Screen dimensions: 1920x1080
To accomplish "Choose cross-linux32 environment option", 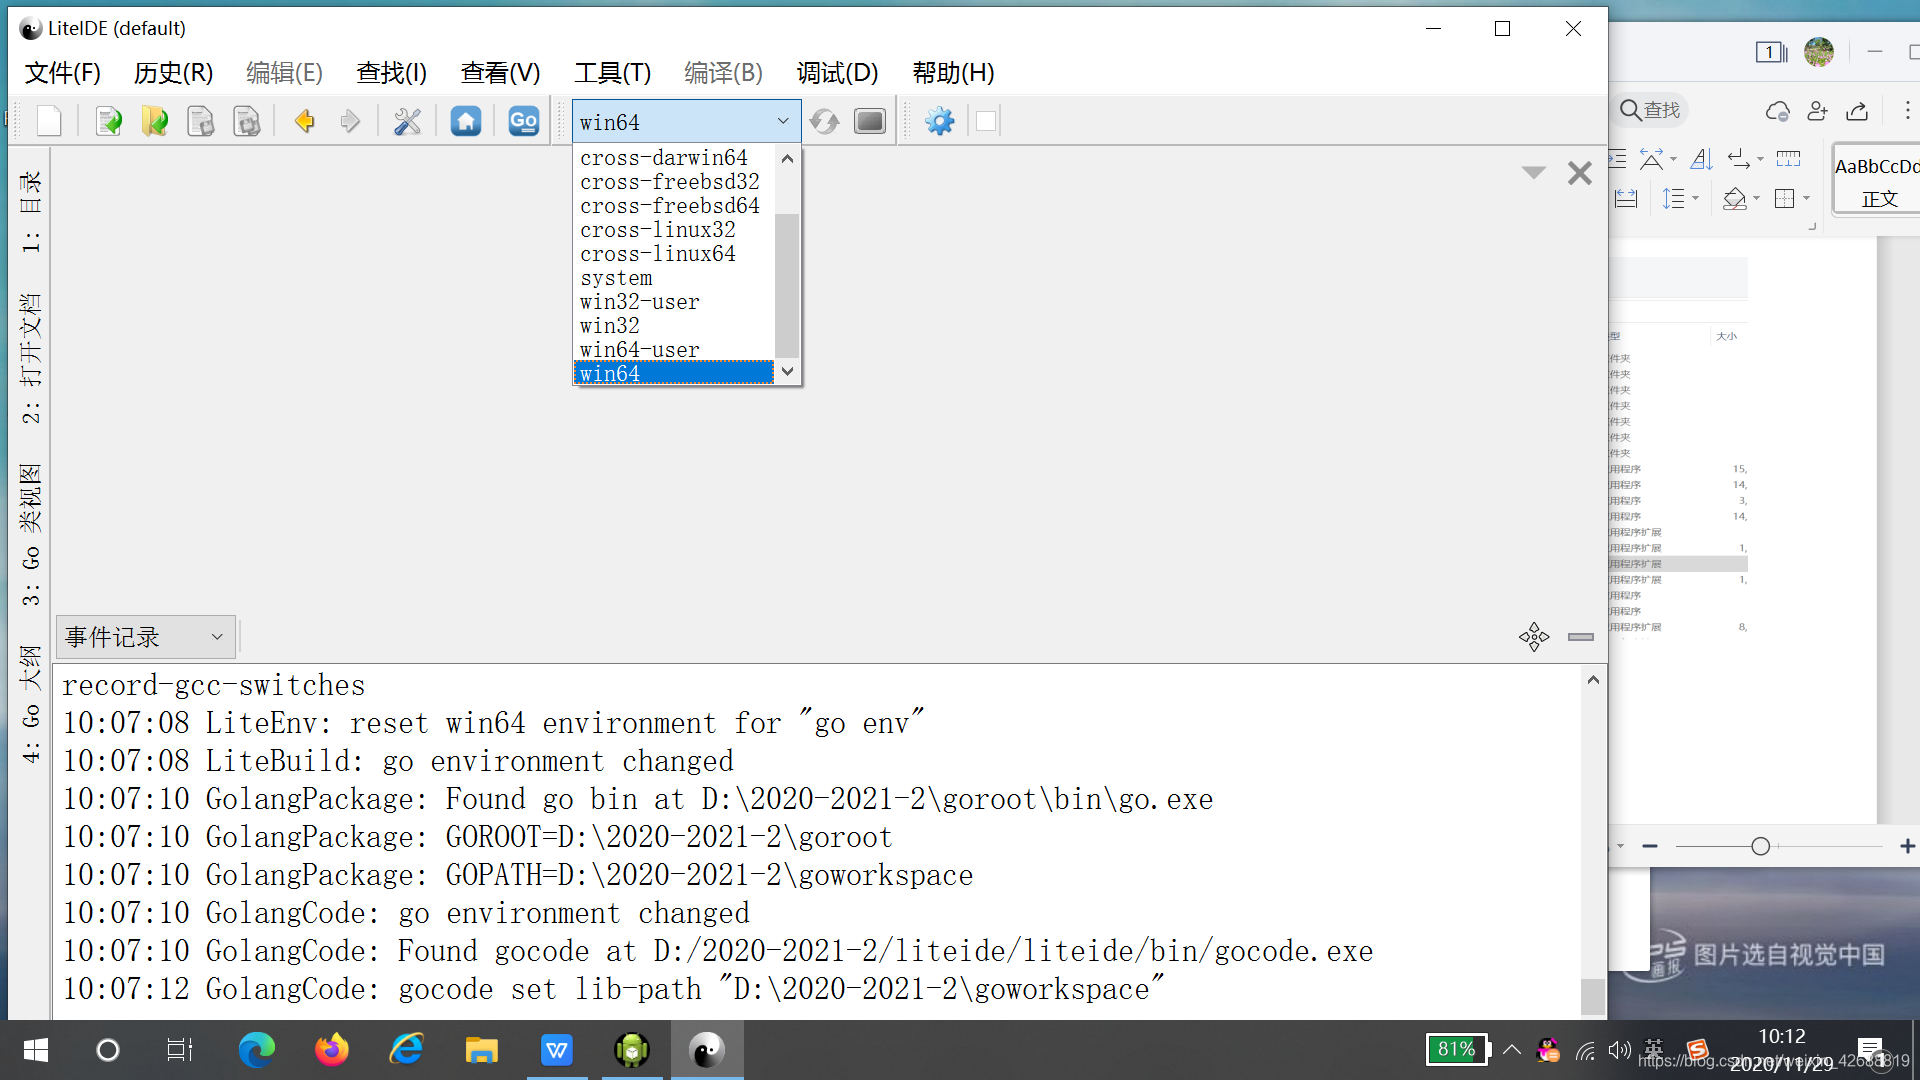I will [674, 230].
